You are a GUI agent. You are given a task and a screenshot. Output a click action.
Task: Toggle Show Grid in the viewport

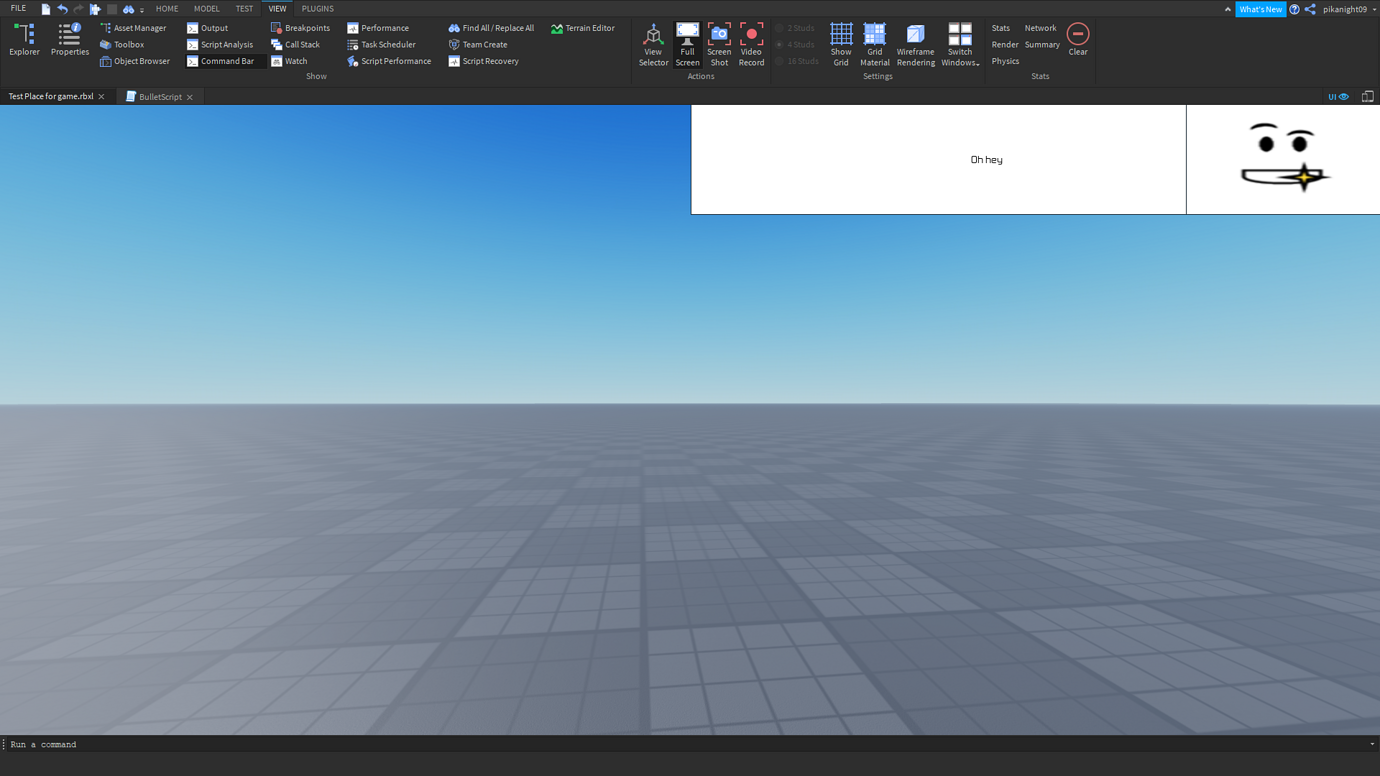841,43
